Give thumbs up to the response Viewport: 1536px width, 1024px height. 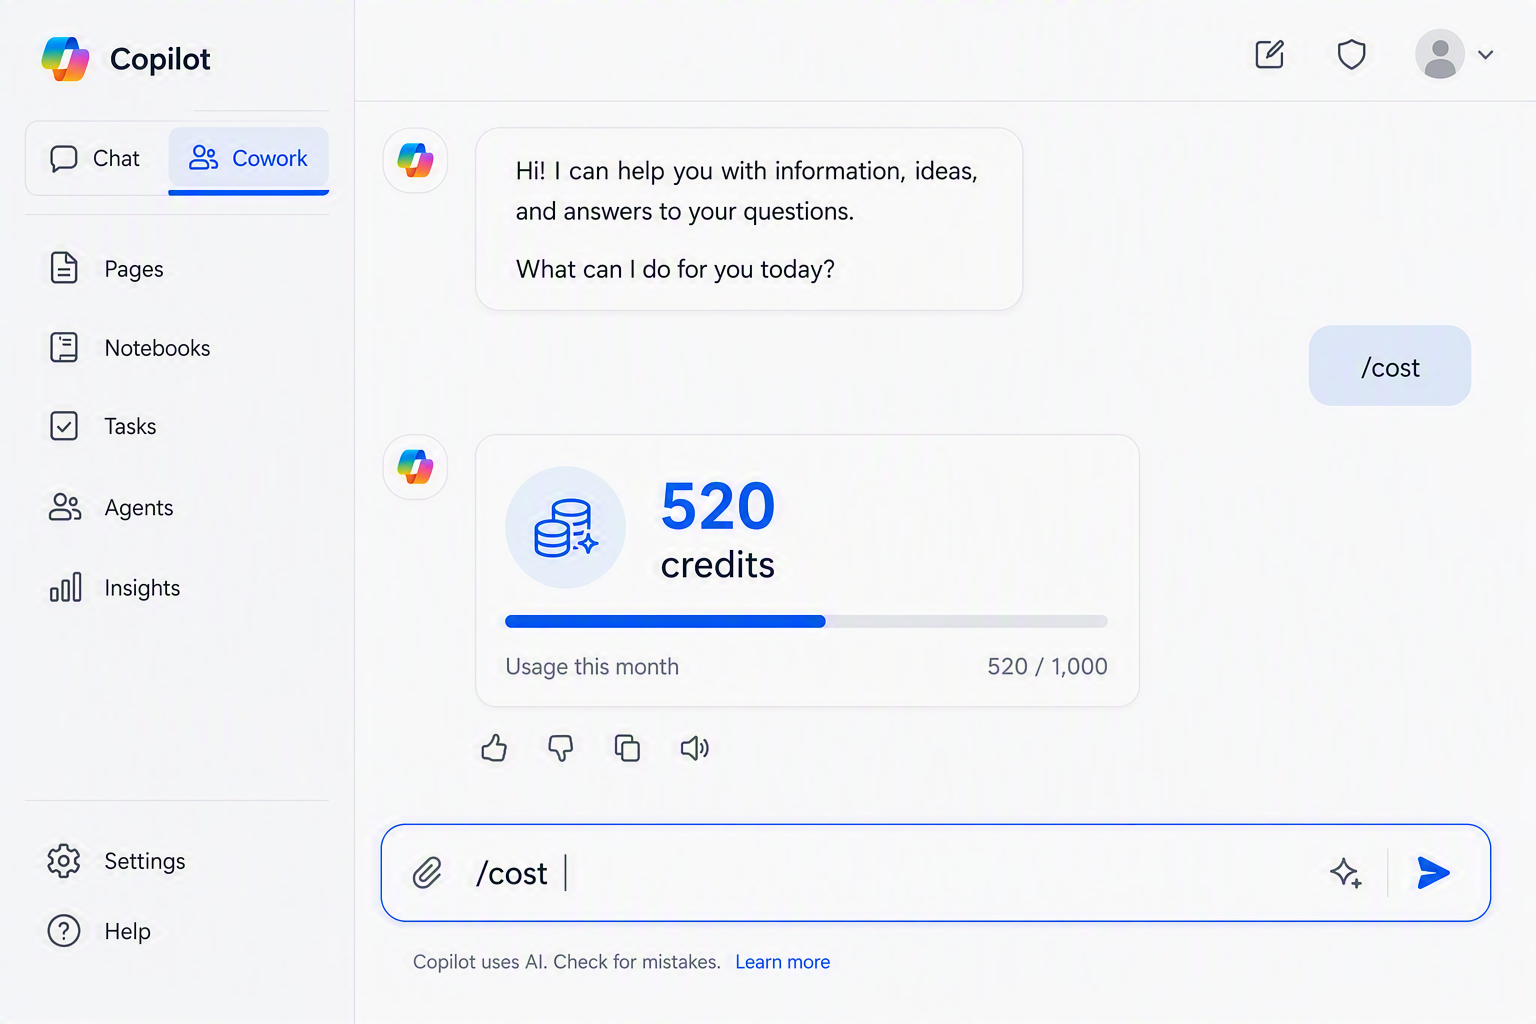[x=494, y=748]
